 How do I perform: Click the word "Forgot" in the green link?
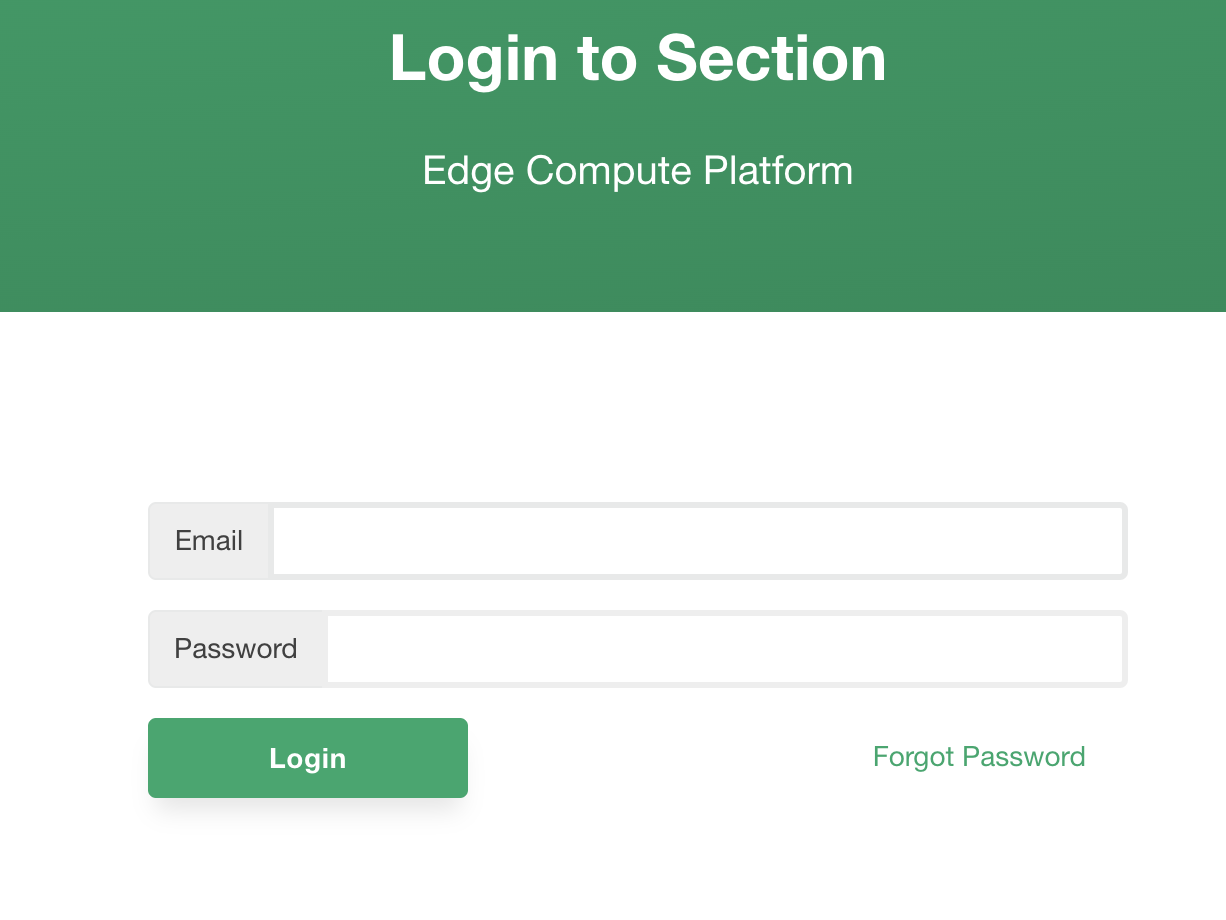click(914, 757)
